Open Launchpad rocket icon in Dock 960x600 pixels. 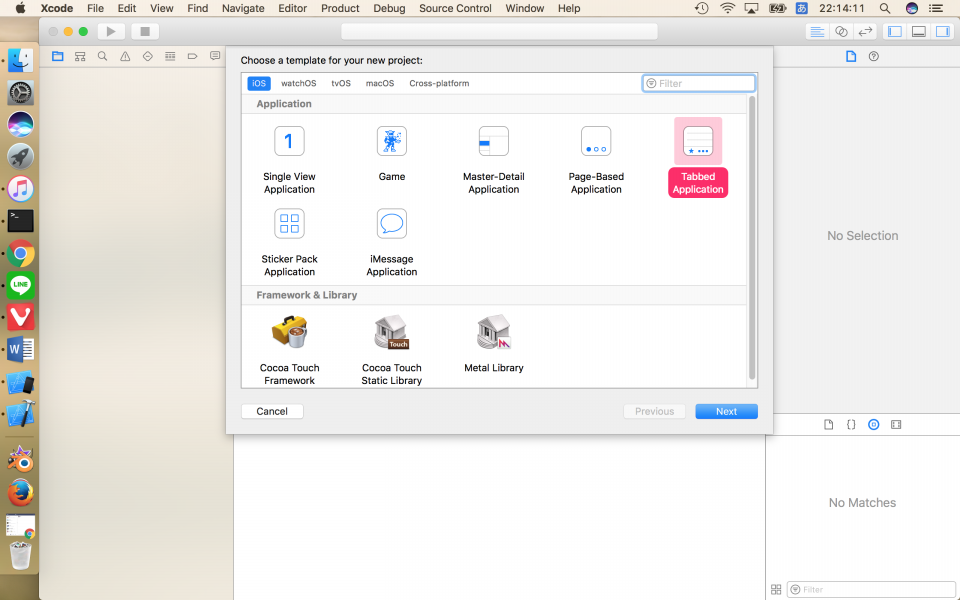(x=20, y=156)
